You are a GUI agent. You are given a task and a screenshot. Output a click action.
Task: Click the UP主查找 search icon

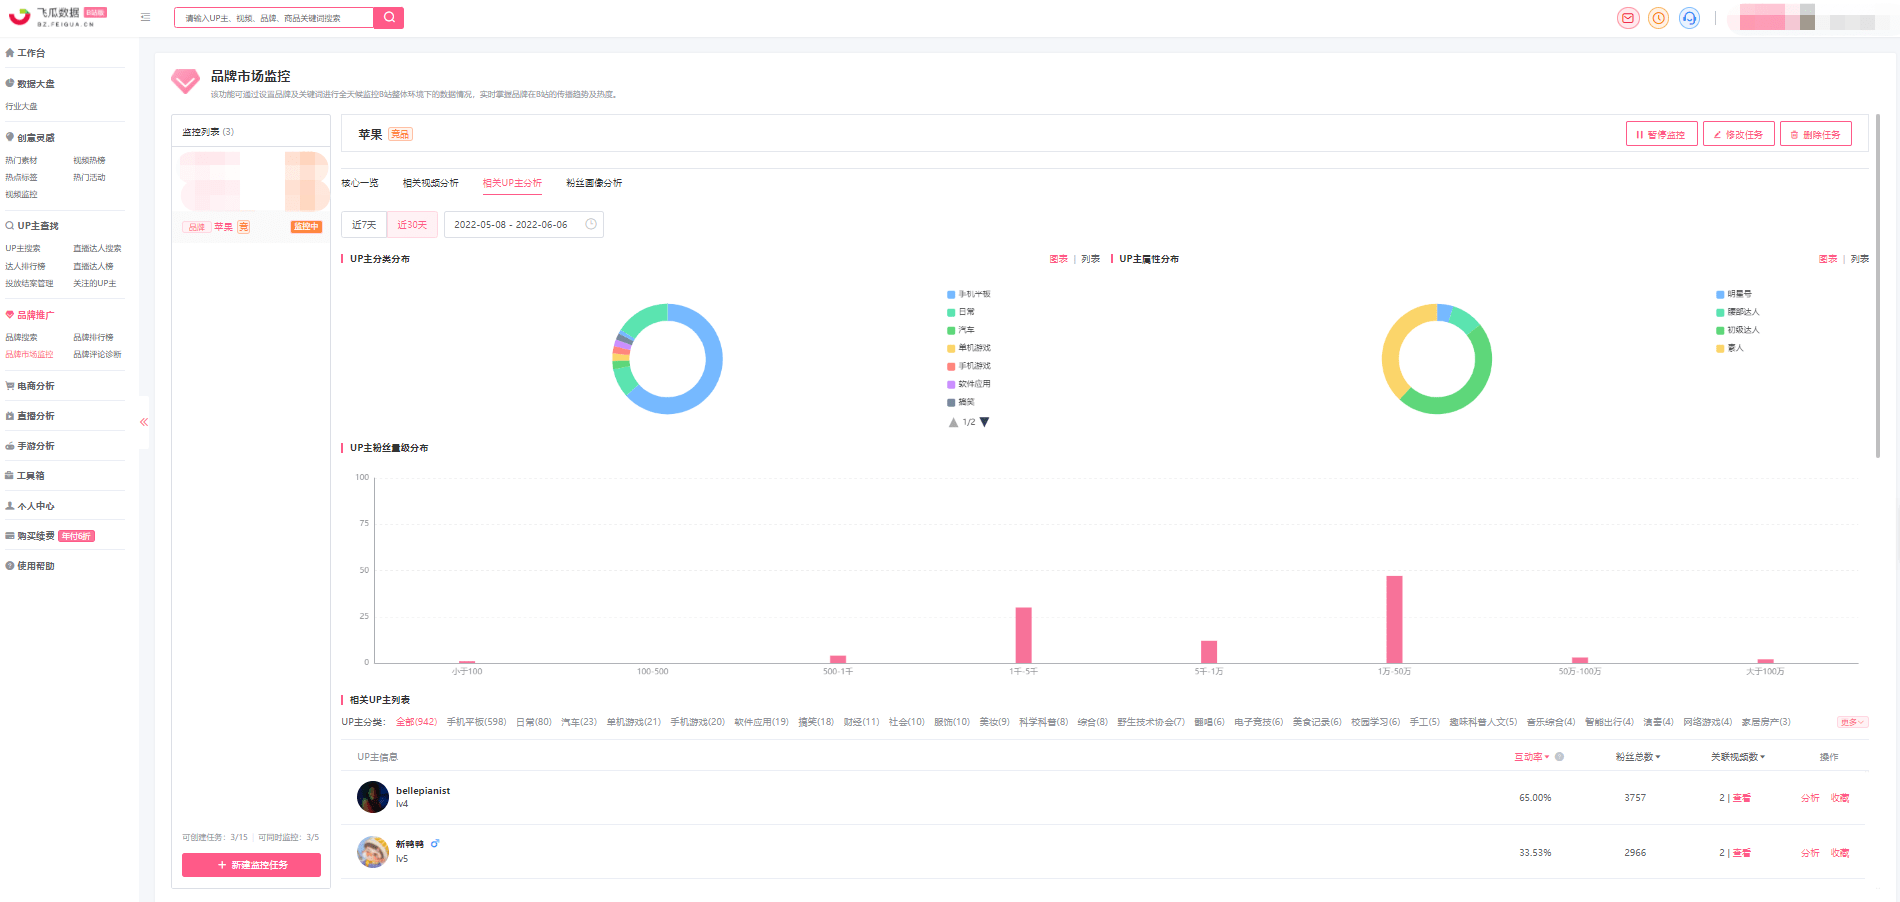click(x=10, y=225)
